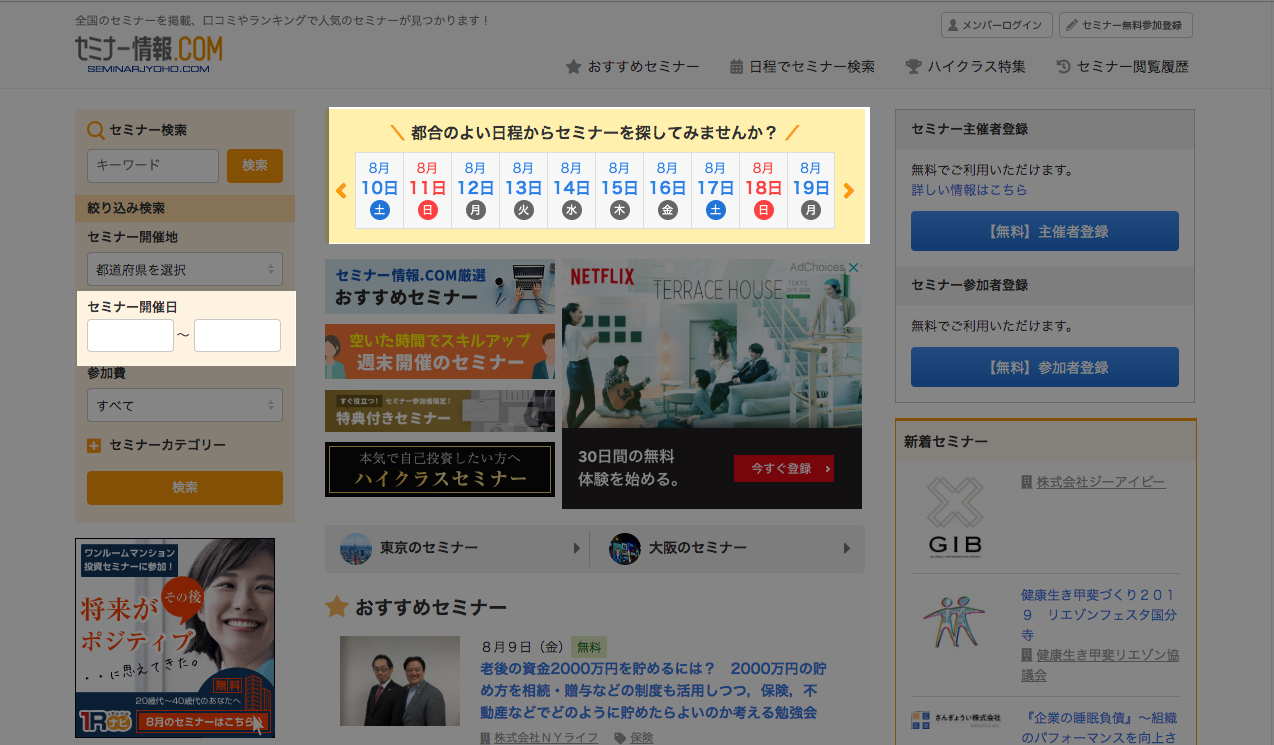Screen dimensions: 1274x745
Task: Click the メンバーログイン button
Action: [996, 25]
